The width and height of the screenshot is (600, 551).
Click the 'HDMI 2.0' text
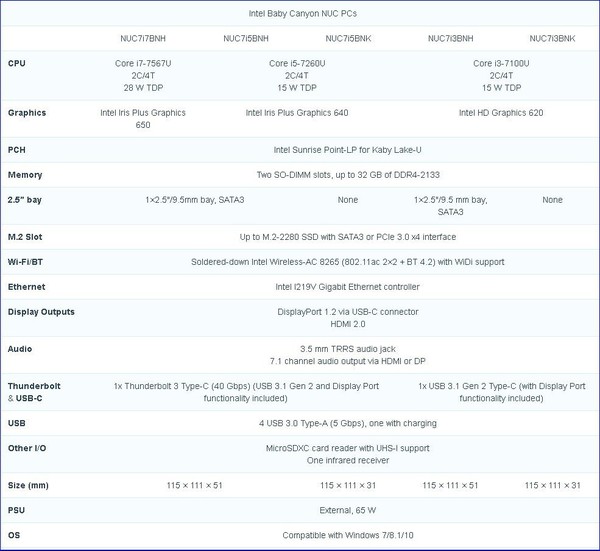click(348, 324)
